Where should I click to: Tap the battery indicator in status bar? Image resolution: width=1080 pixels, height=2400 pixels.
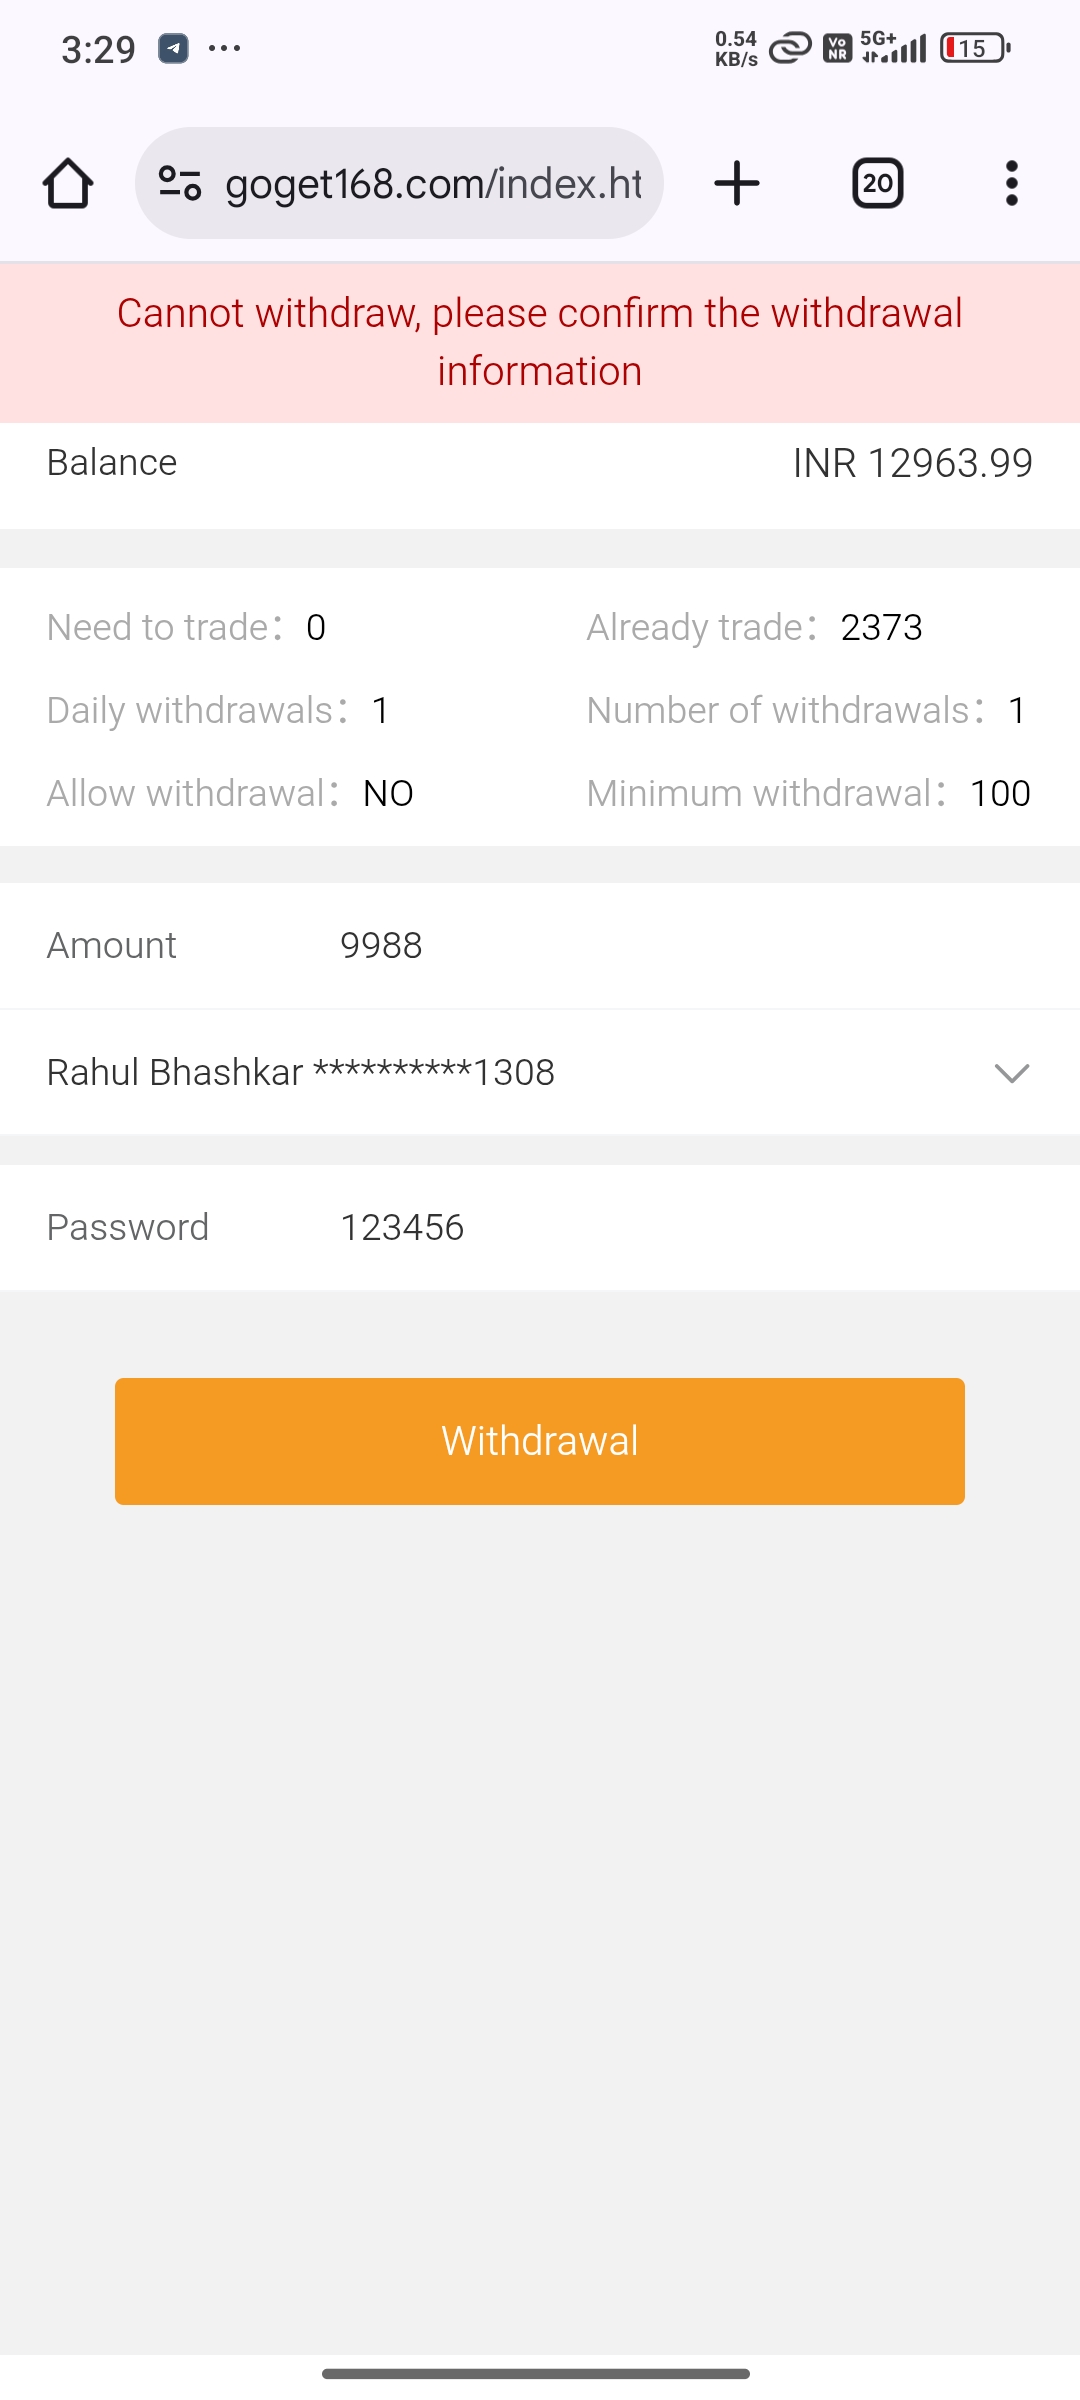(x=974, y=48)
